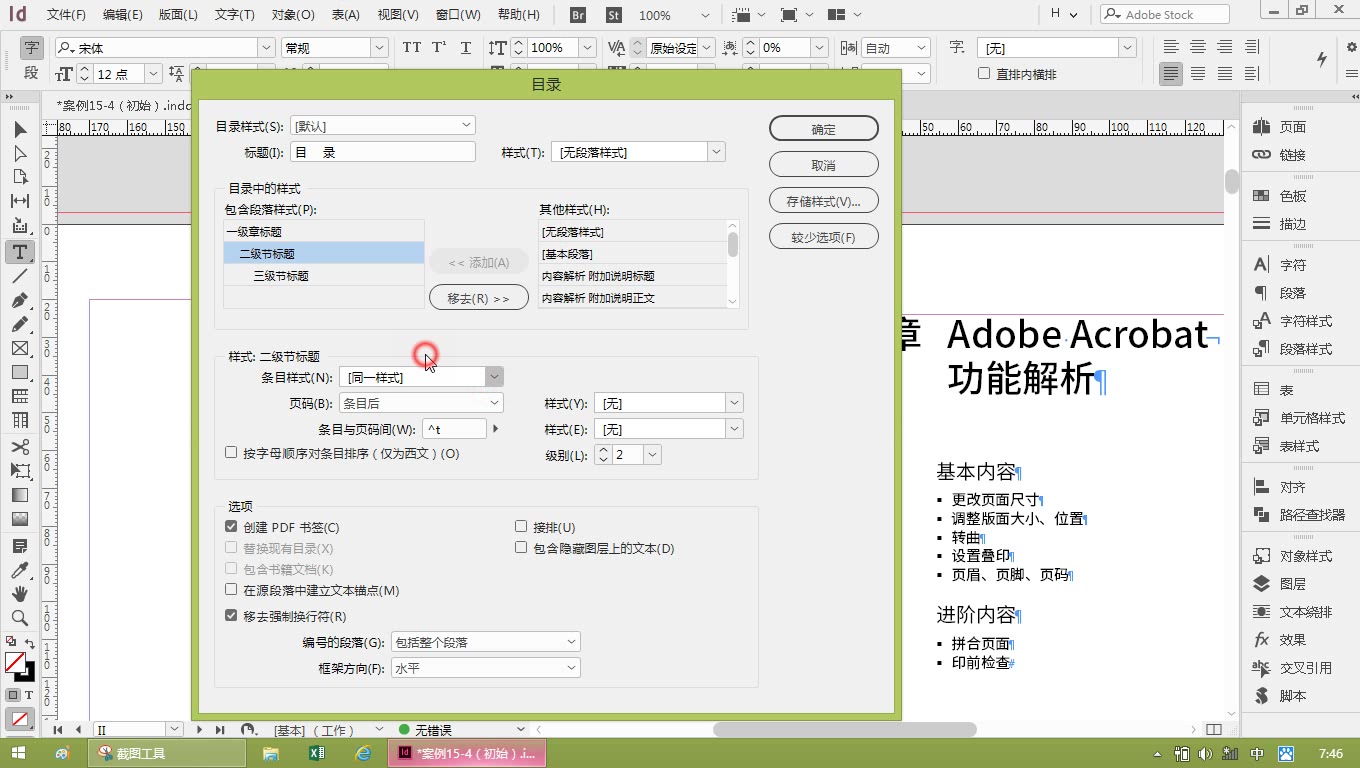Toggle 直排内横排 checkbox in control bar
1360x768 pixels.
[x=984, y=74]
